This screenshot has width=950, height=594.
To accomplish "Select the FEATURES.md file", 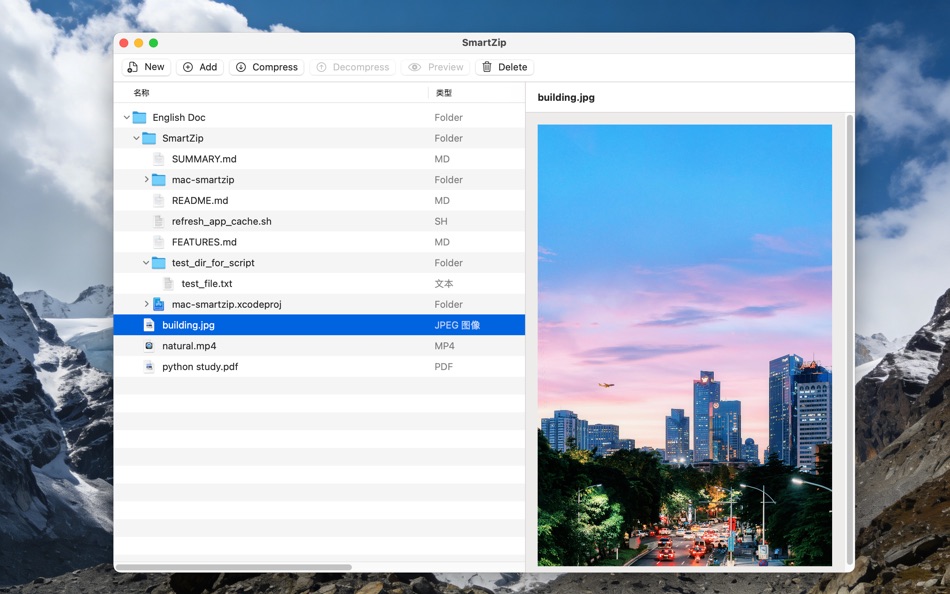I will [200, 241].
